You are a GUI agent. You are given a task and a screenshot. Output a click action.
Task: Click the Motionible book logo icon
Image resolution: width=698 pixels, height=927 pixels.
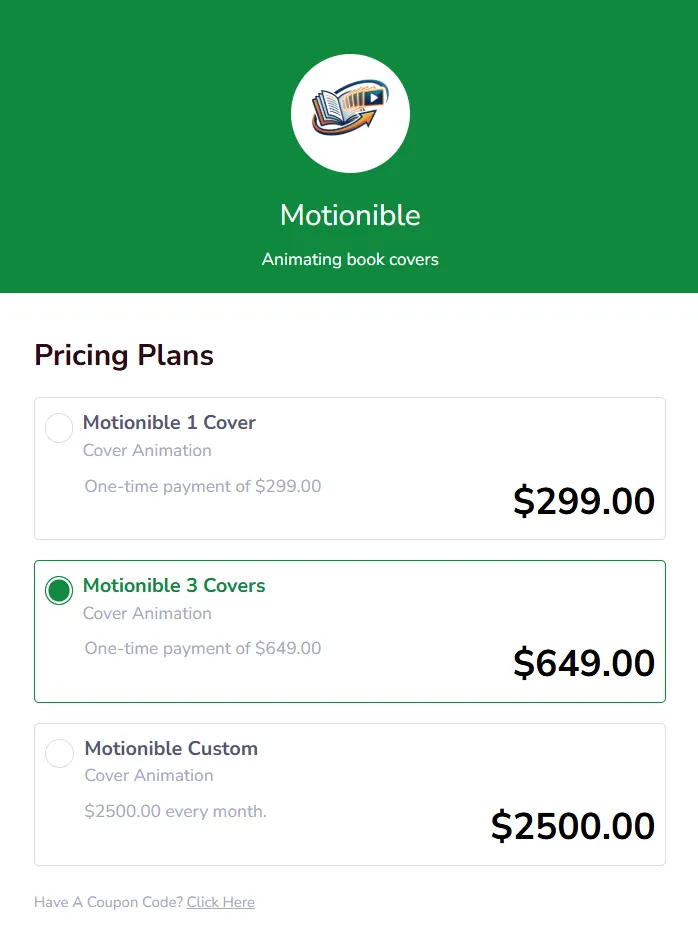[350, 112]
